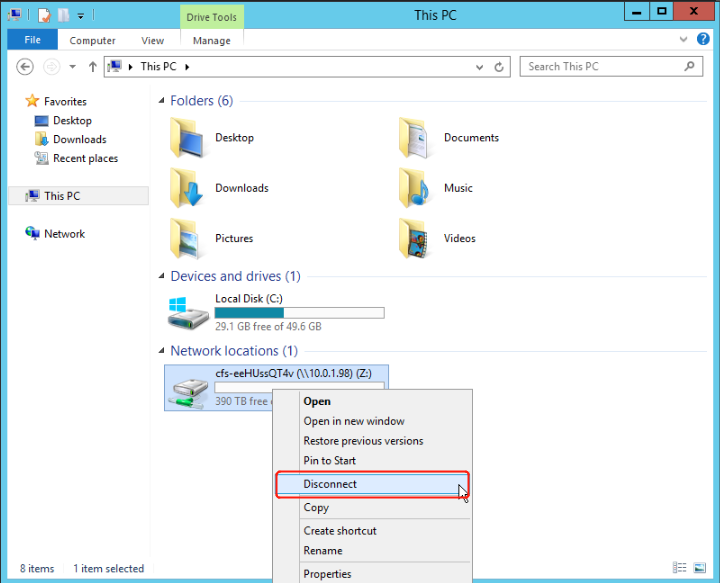Viewport: 720px width, 583px height.
Task: Click the Documents folder label
Action: (x=471, y=138)
